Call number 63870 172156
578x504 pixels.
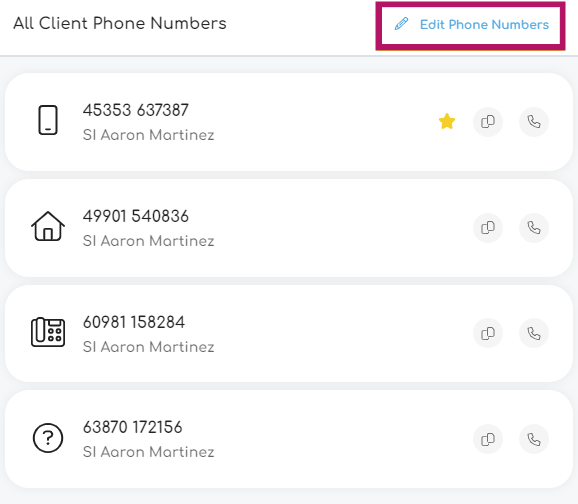[x=534, y=439]
